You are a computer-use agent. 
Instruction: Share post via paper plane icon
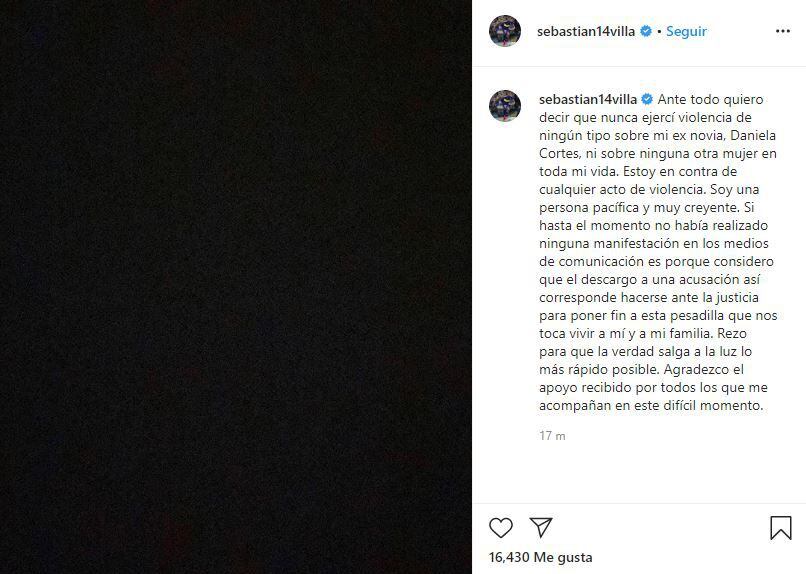[541, 527]
